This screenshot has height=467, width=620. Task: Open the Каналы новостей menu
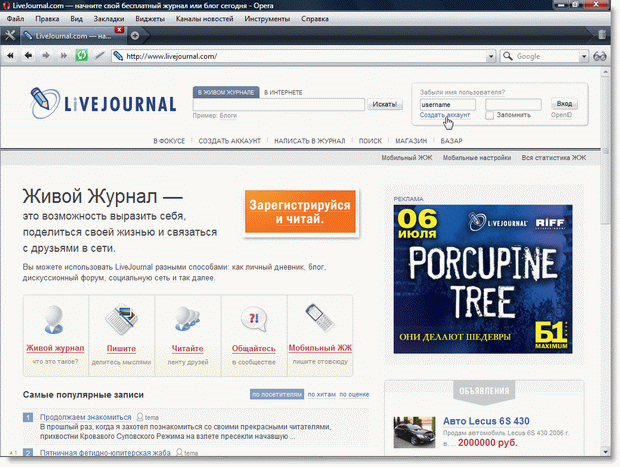pyautogui.click(x=204, y=19)
